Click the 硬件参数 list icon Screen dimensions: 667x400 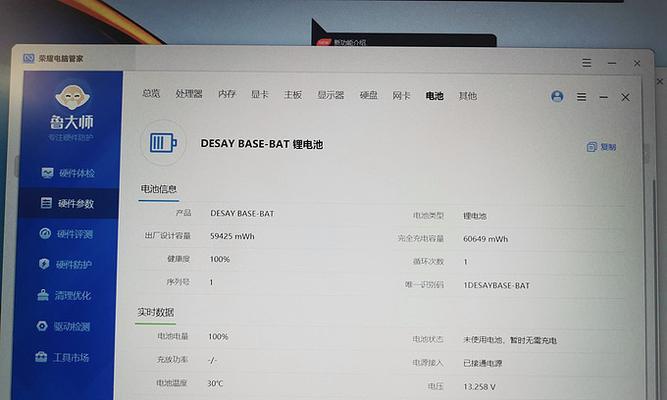pyautogui.click(x=46, y=203)
